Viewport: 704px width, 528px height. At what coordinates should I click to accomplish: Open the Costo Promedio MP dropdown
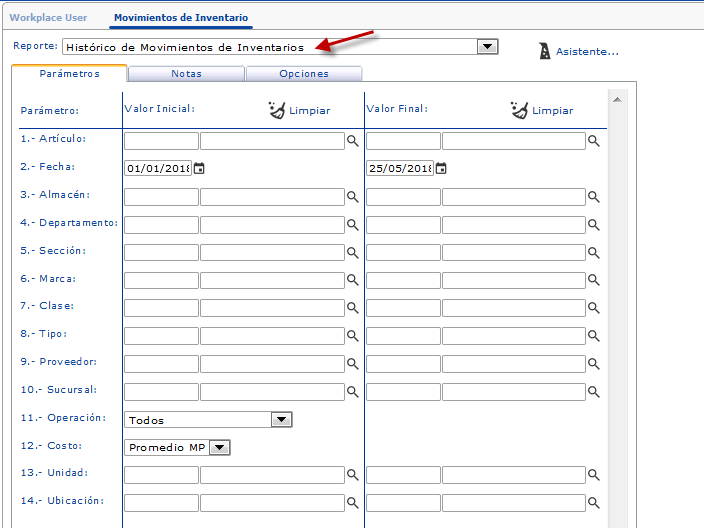(220, 448)
